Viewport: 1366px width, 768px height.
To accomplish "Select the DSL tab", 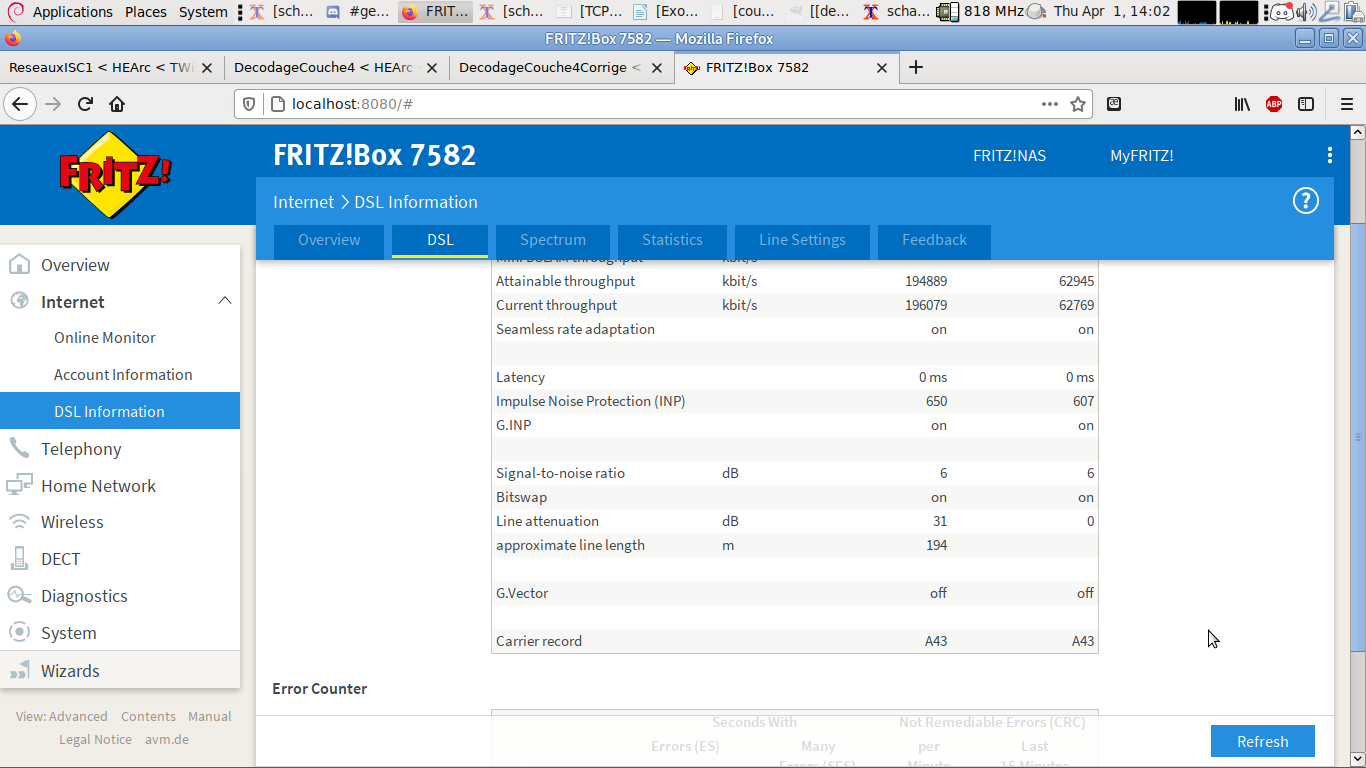I will pyautogui.click(x=440, y=240).
